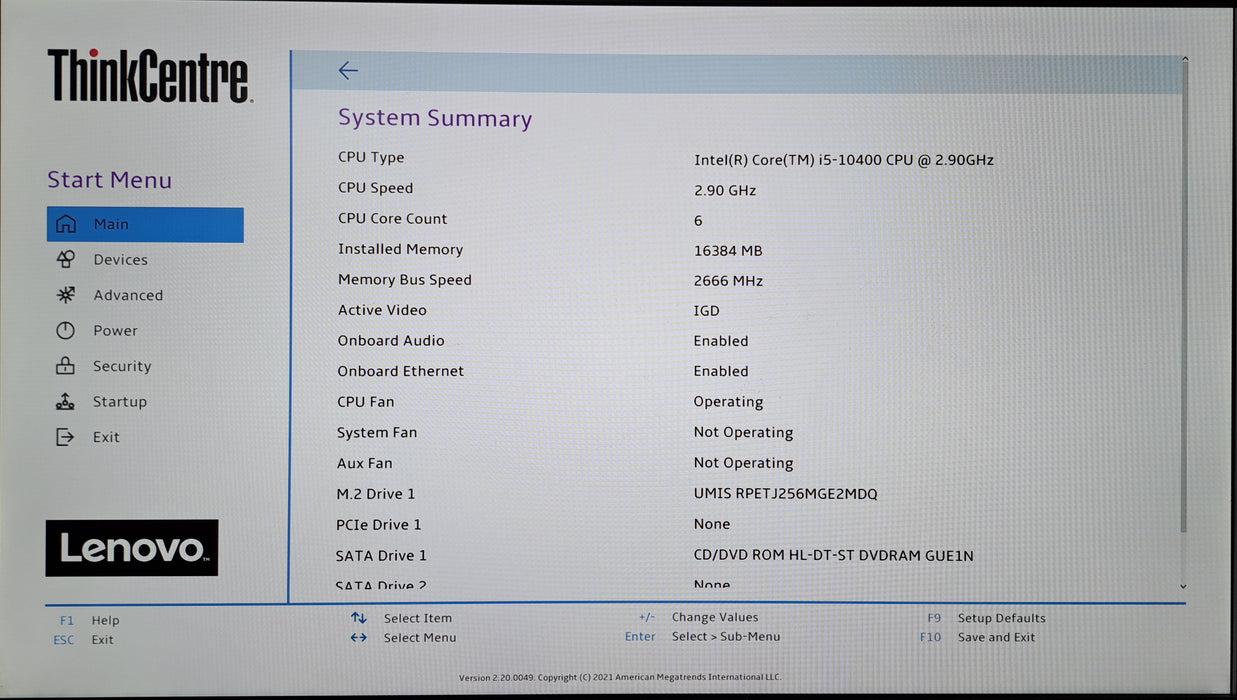This screenshot has width=1237, height=700.
Task: Click the padlock icon beside Security
Action: point(65,366)
